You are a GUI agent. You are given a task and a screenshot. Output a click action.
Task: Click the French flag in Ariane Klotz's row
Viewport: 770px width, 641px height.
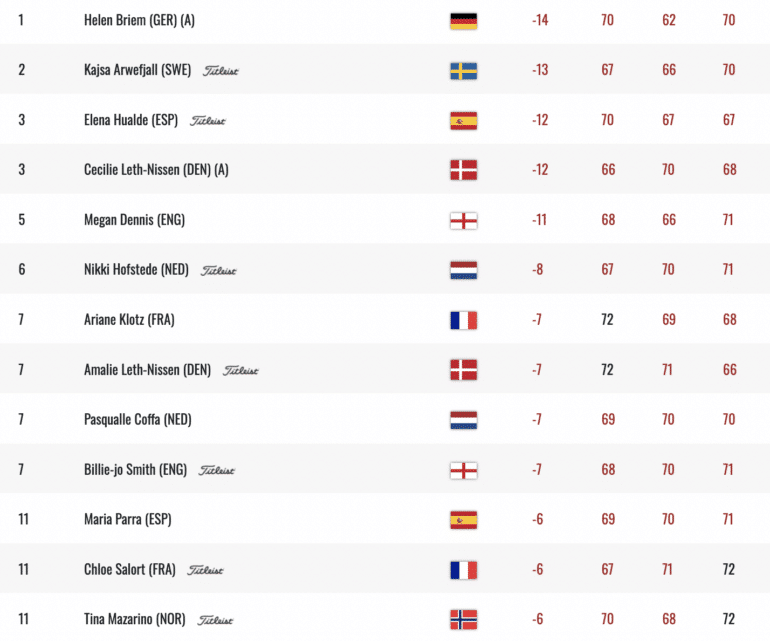464,320
